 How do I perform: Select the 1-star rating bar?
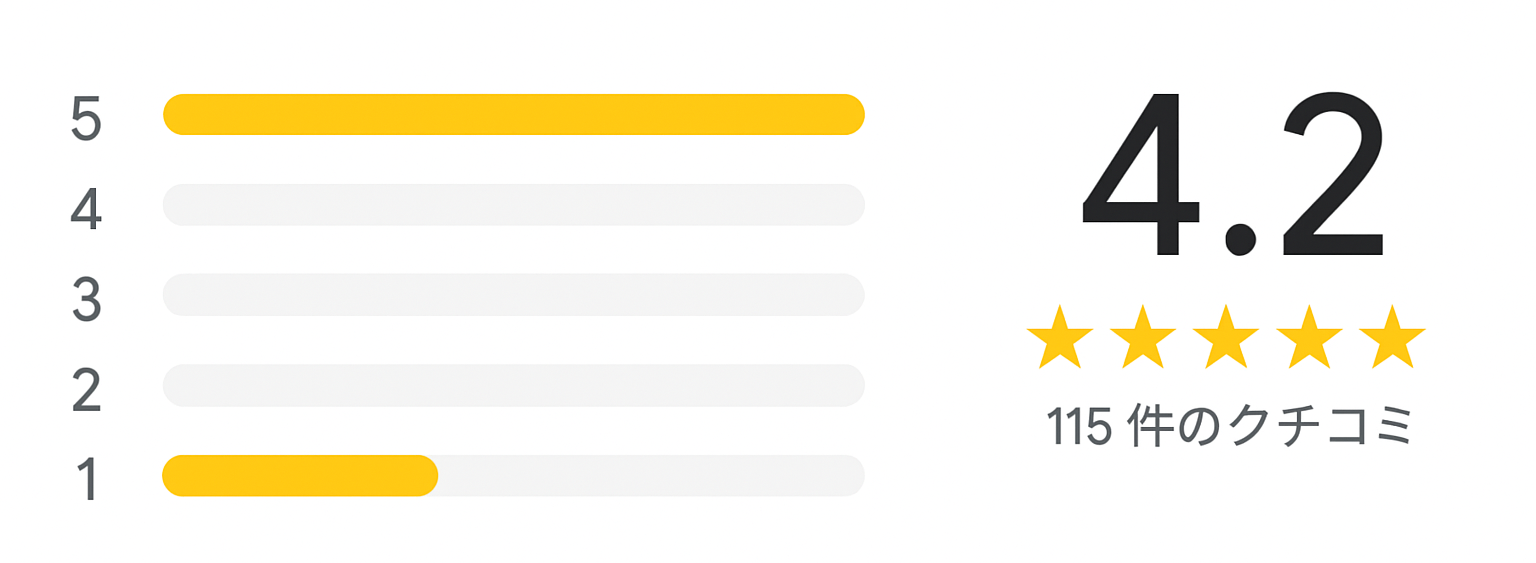click(513, 475)
